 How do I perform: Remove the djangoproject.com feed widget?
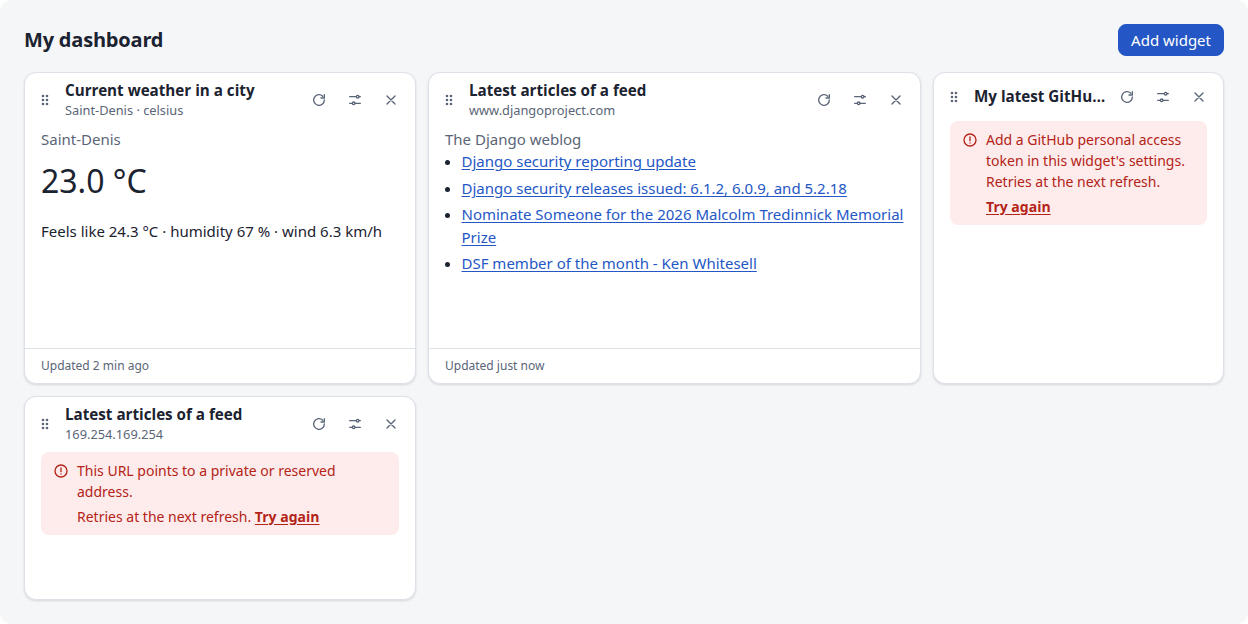[896, 100]
